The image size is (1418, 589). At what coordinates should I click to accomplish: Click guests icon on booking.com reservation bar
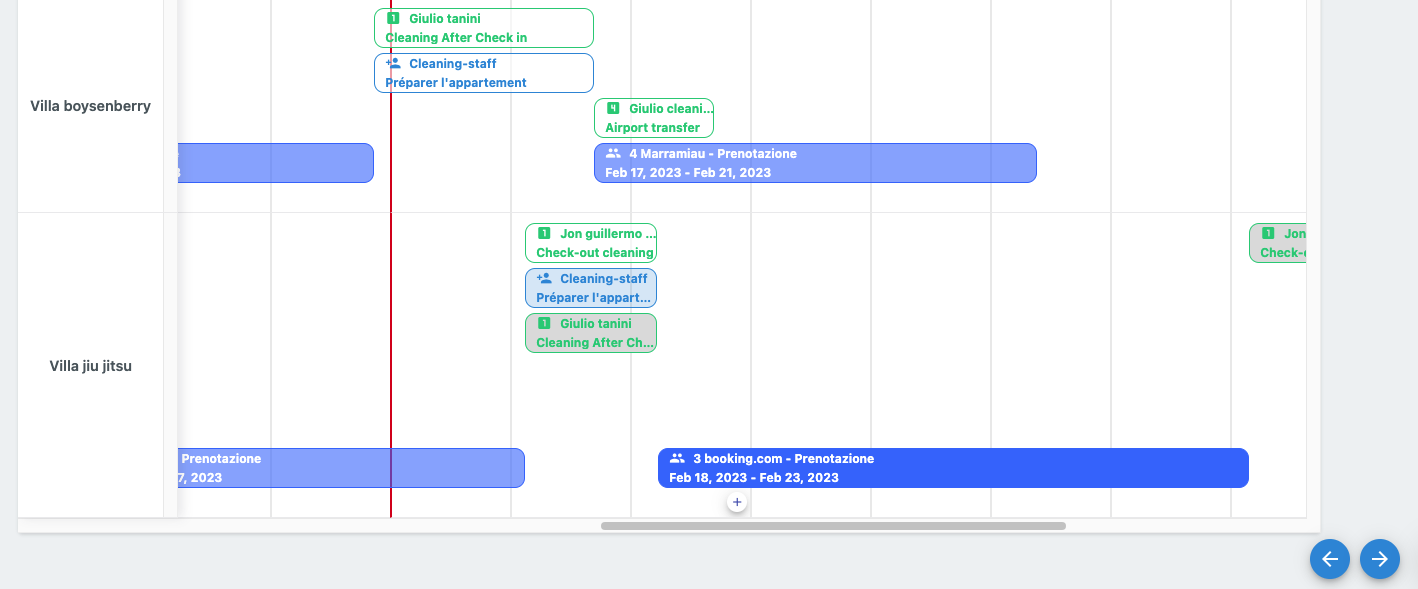coord(677,459)
